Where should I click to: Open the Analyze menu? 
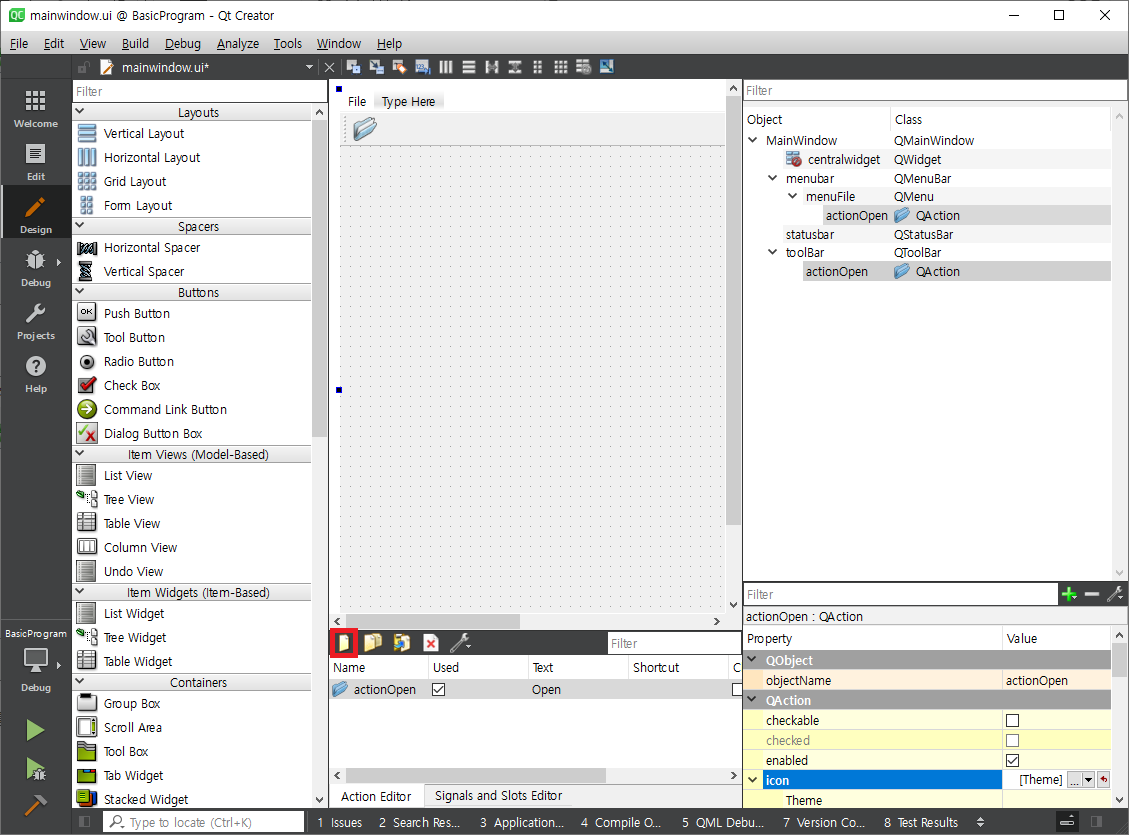coord(238,44)
